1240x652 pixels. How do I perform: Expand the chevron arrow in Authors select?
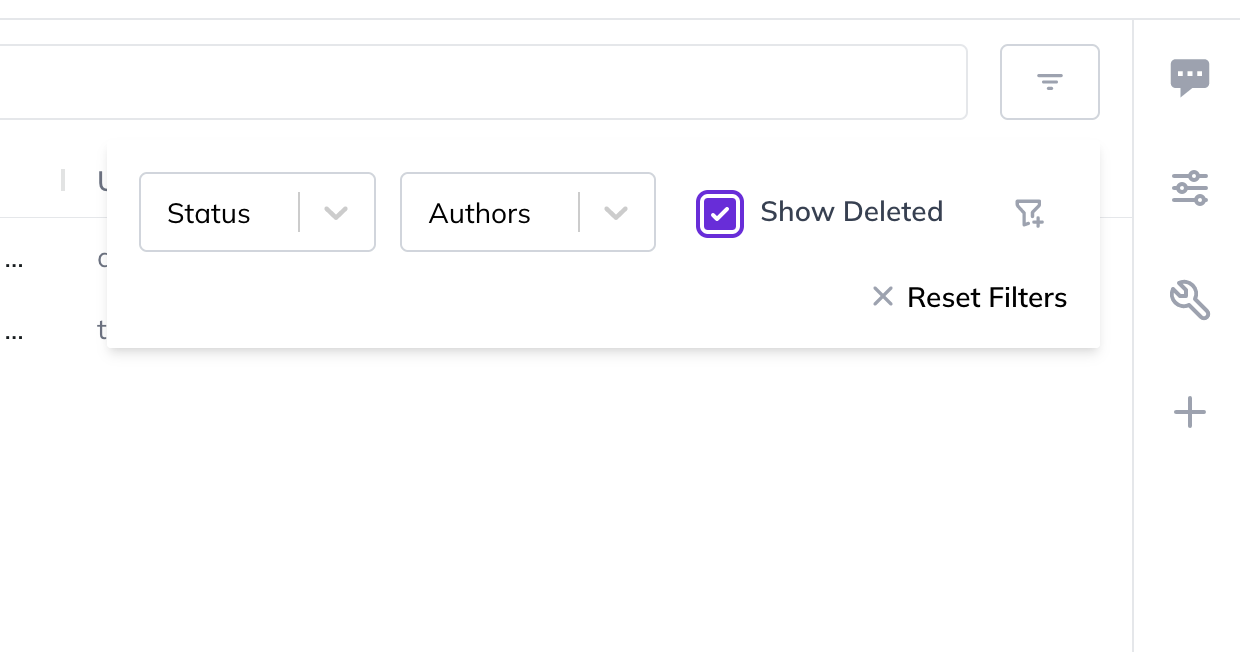tap(616, 213)
